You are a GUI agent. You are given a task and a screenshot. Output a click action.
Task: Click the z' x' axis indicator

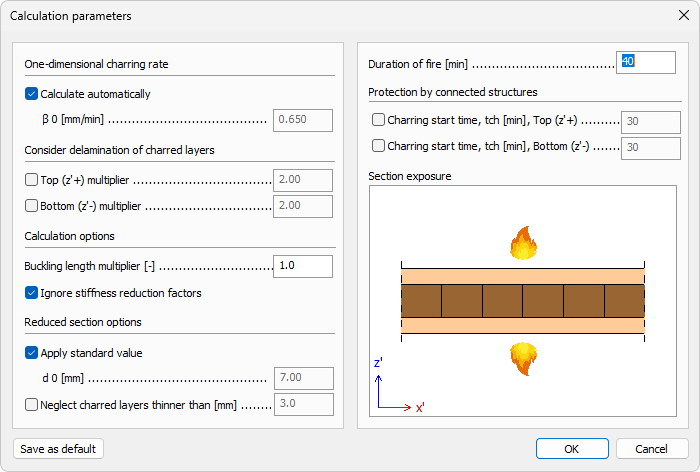coord(399,387)
